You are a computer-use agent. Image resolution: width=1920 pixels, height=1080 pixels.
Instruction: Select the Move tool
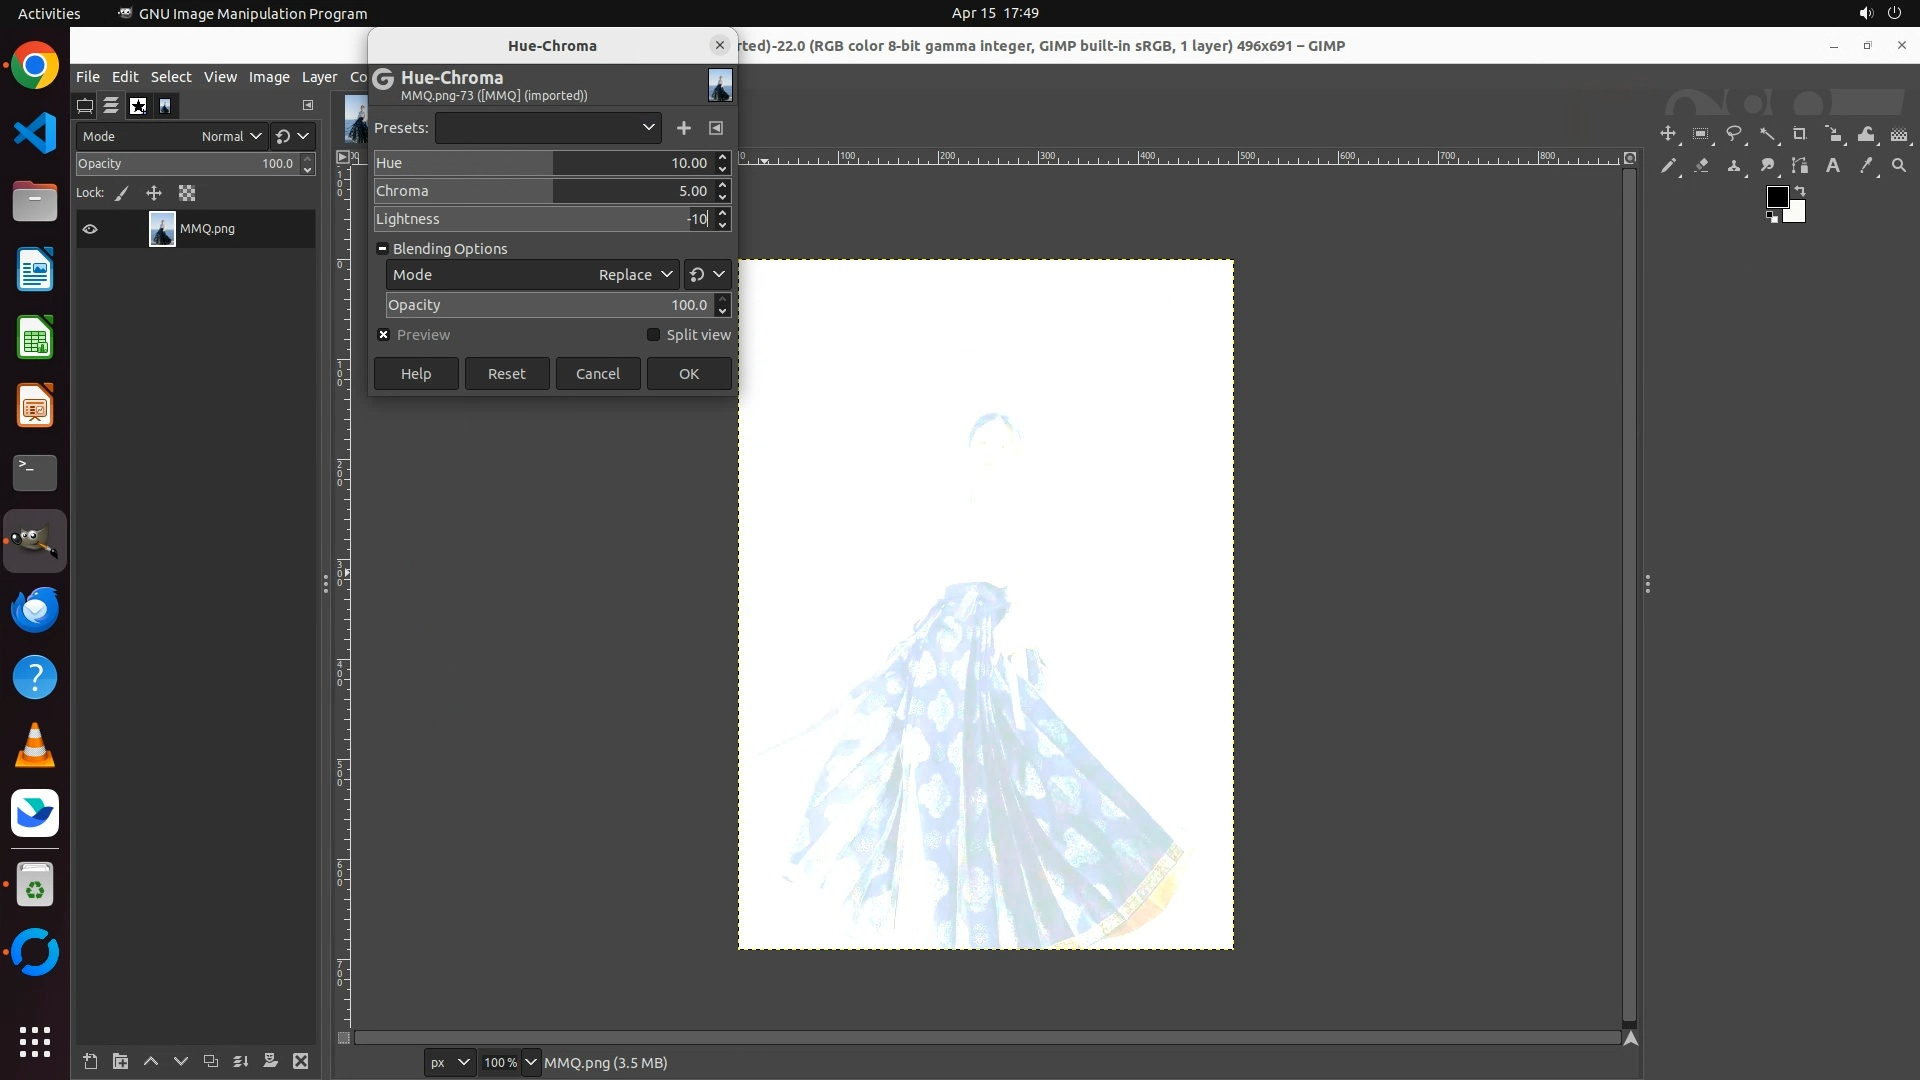[x=1668, y=134]
